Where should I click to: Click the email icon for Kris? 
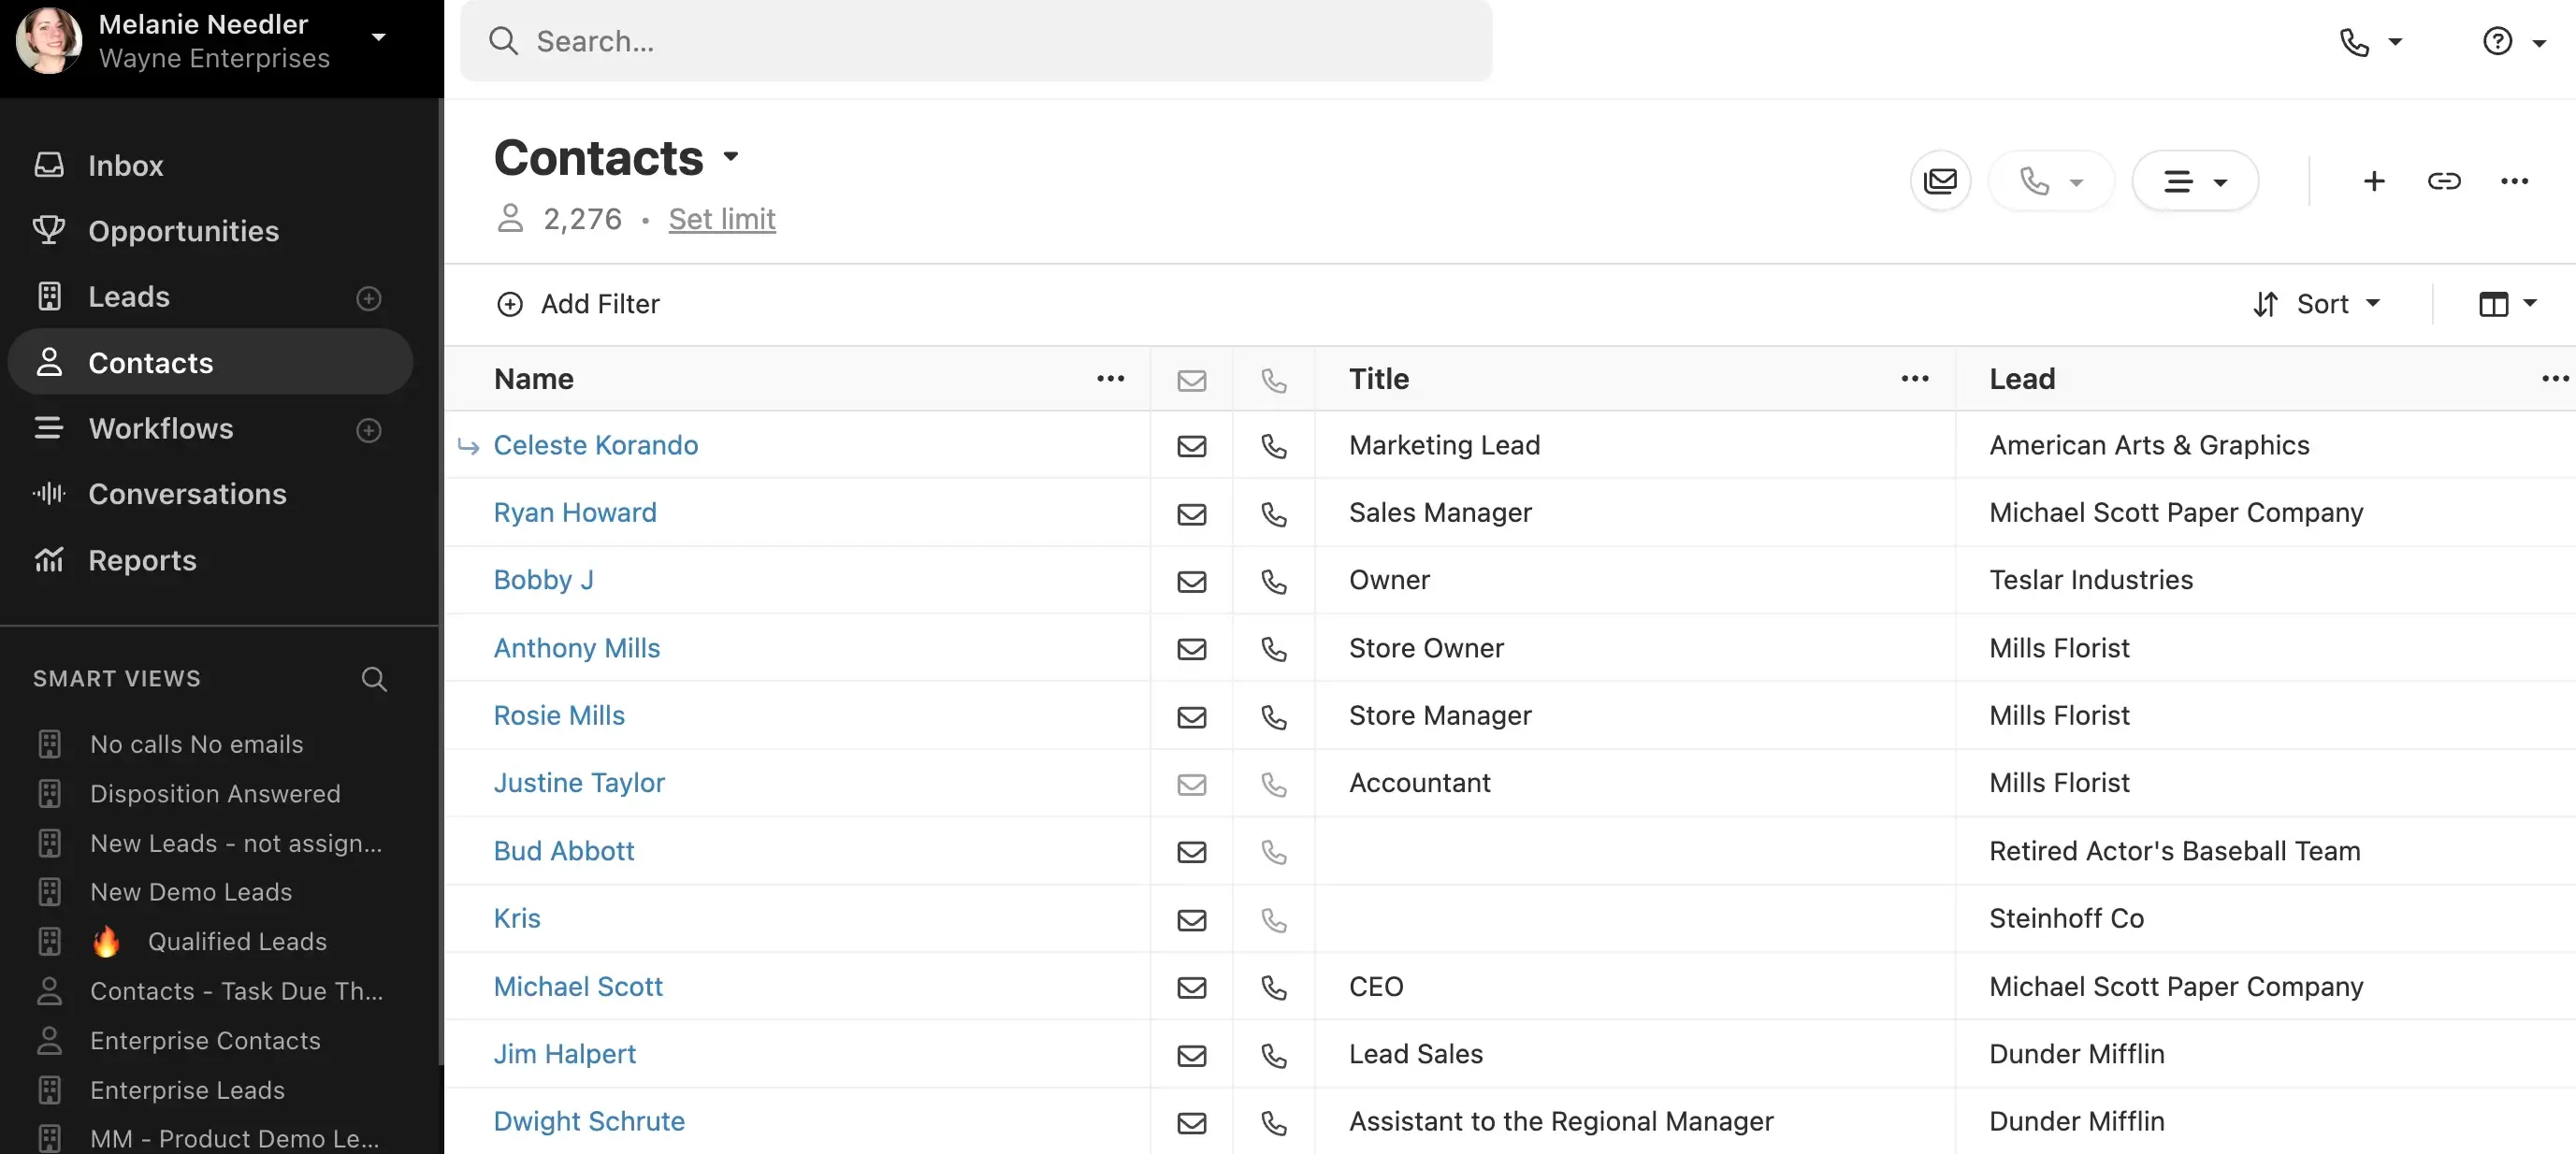(x=1191, y=920)
